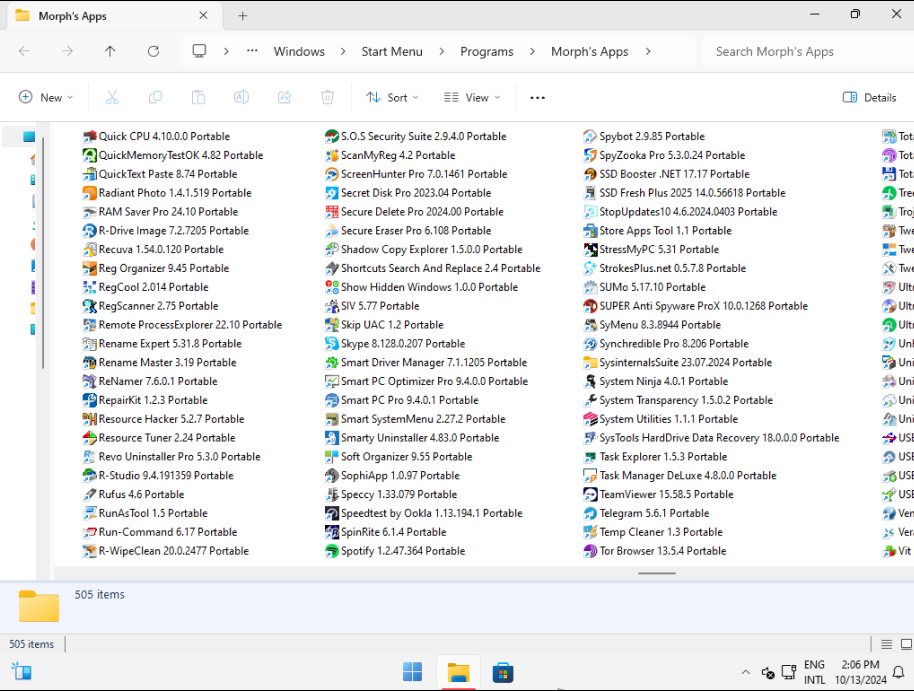914x691 pixels.
Task: Show hidden breadcrumb path ellipsis
Action: click(x=252, y=51)
